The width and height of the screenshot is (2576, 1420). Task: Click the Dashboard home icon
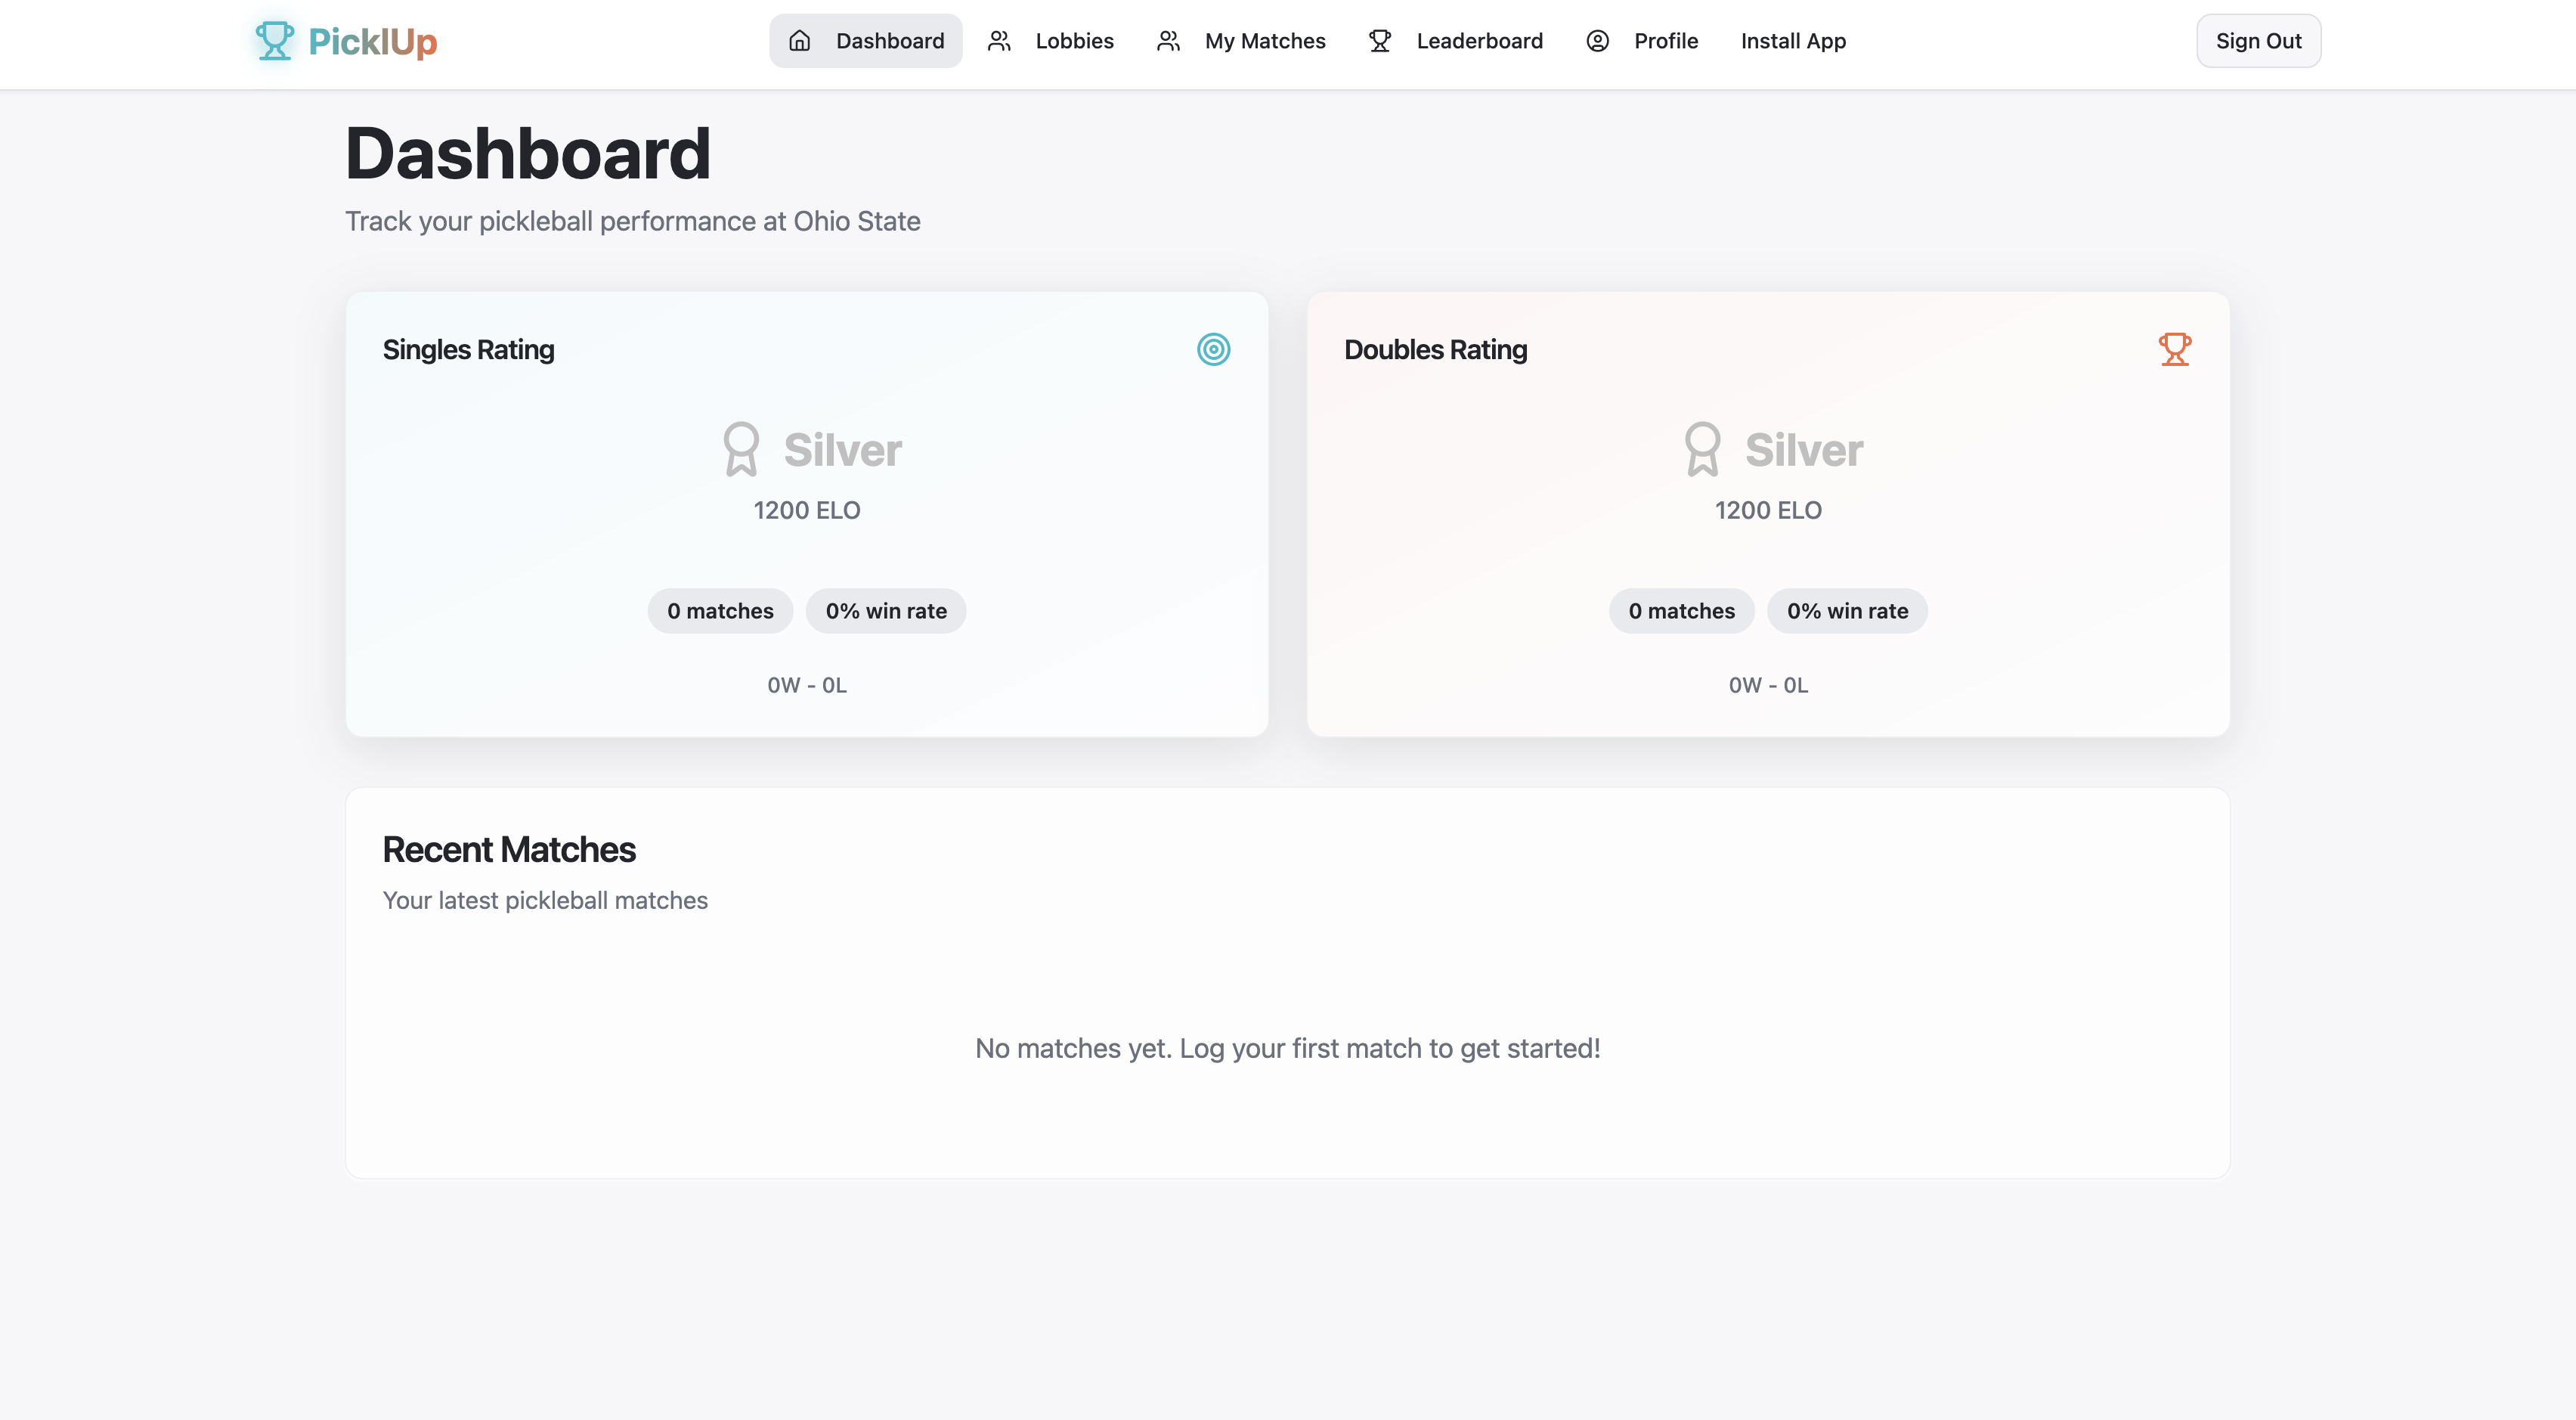[x=799, y=41]
